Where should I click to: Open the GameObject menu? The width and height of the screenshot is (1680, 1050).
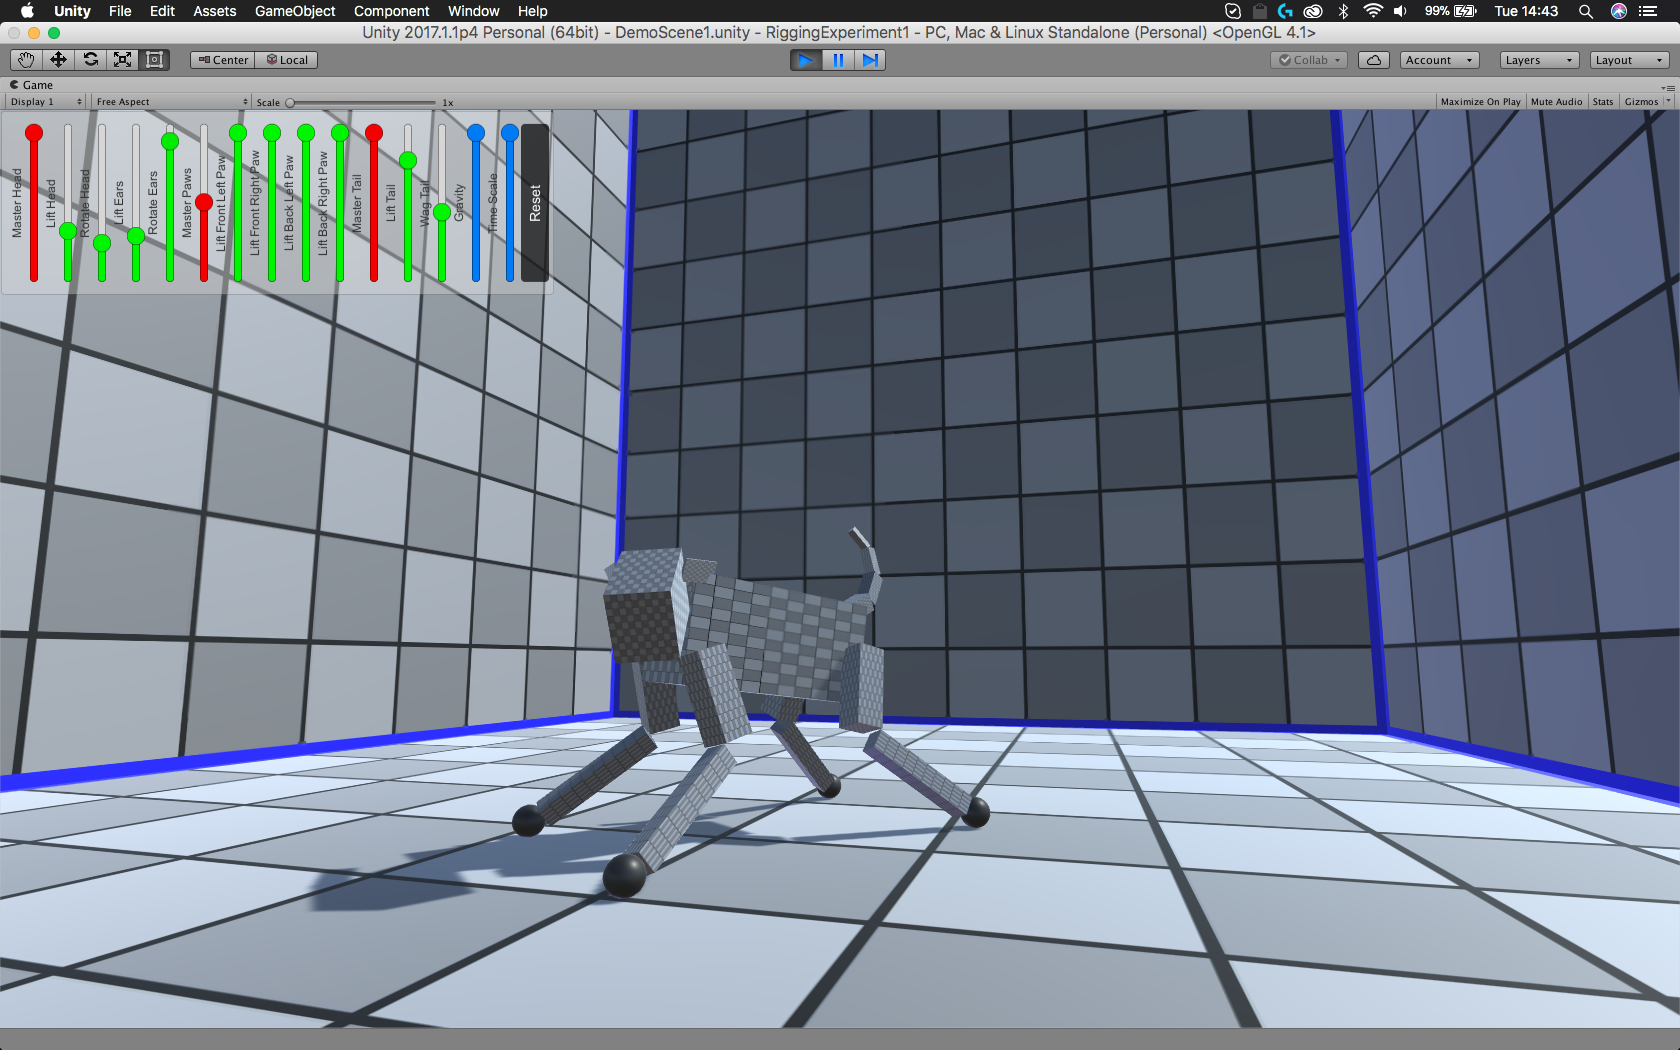click(x=295, y=11)
